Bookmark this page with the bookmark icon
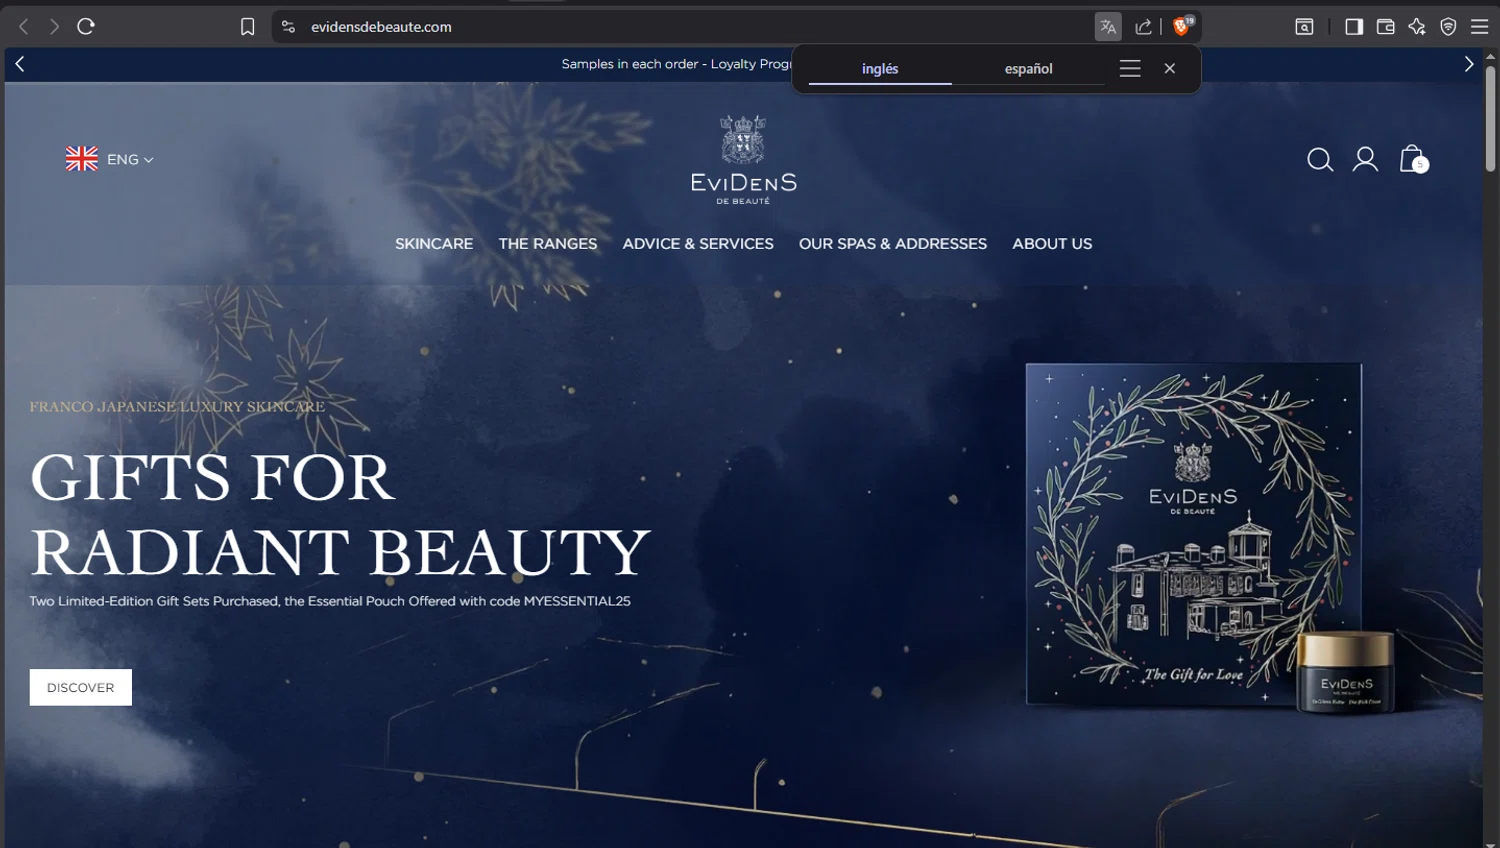The width and height of the screenshot is (1500, 848). (x=248, y=27)
